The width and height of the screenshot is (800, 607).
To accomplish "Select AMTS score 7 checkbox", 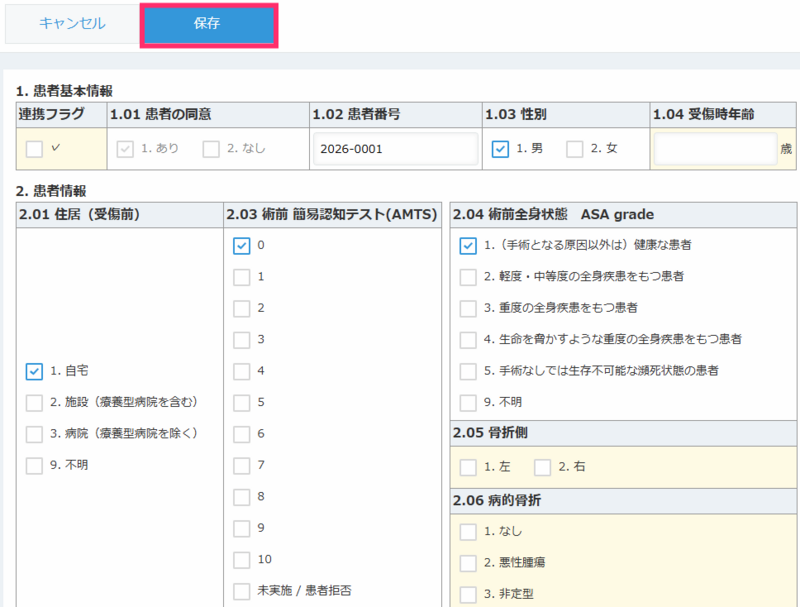I will [241, 466].
